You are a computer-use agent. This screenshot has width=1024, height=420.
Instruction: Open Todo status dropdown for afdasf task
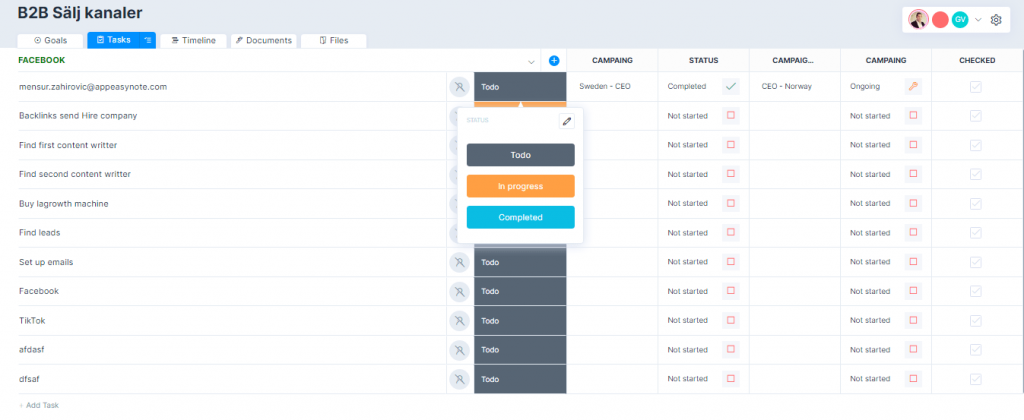coord(520,350)
